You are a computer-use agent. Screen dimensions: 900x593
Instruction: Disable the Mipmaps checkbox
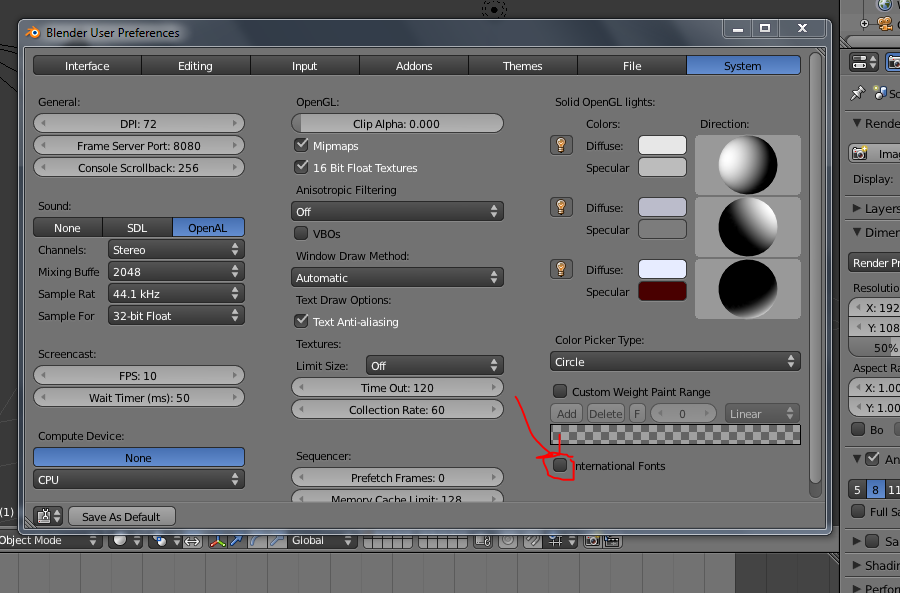301,145
